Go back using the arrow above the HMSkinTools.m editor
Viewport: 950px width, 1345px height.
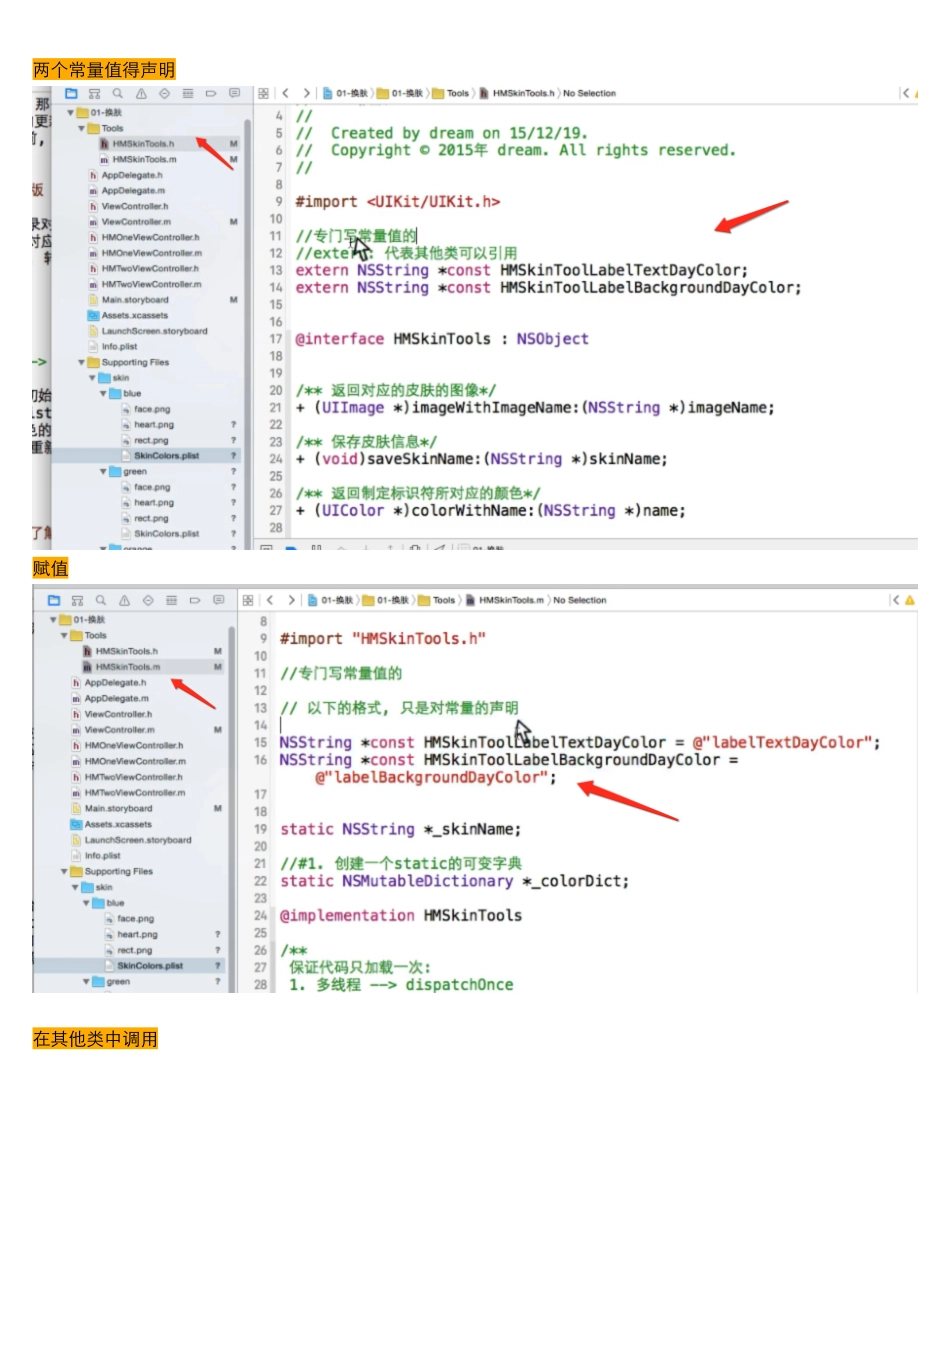[x=270, y=600]
